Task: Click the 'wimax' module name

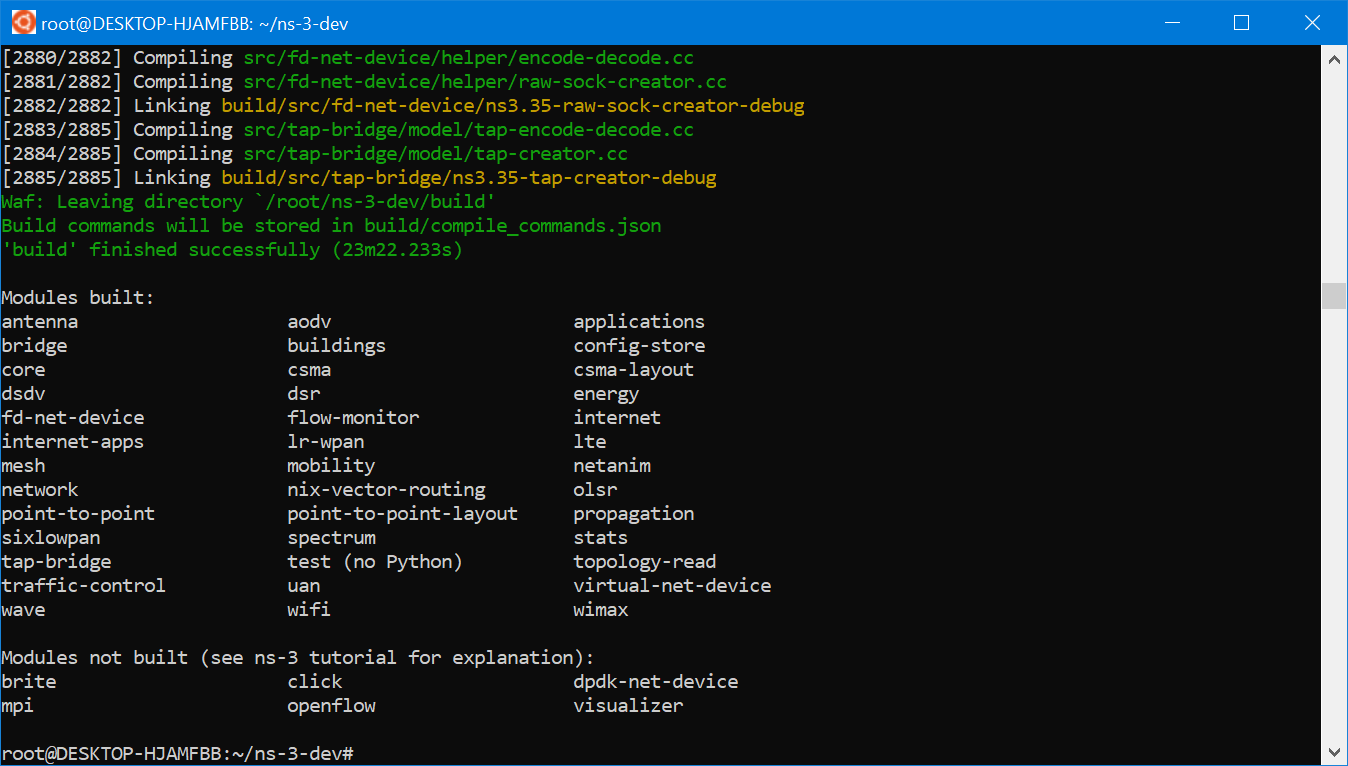Action: (x=601, y=610)
